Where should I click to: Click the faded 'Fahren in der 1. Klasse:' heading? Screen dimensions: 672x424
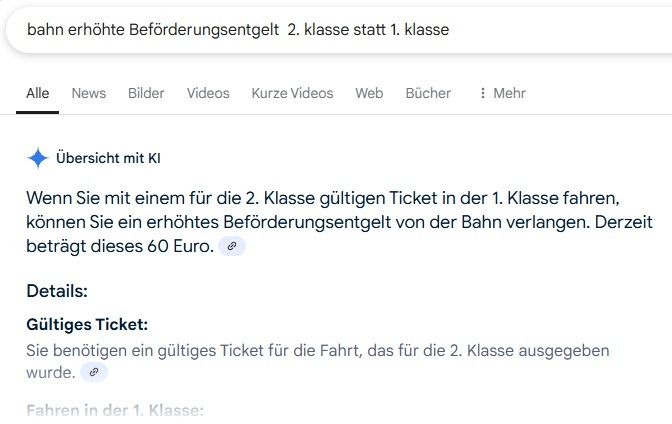(115, 410)
